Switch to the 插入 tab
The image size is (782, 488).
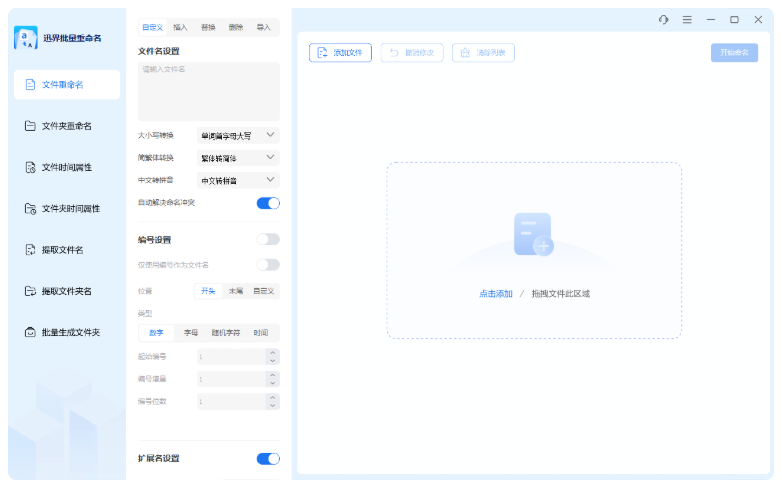point(180,27)
